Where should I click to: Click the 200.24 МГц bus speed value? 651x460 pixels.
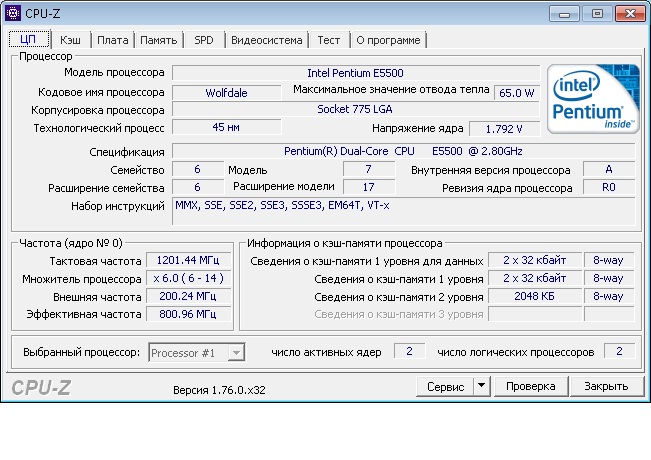tap(188, 296)
